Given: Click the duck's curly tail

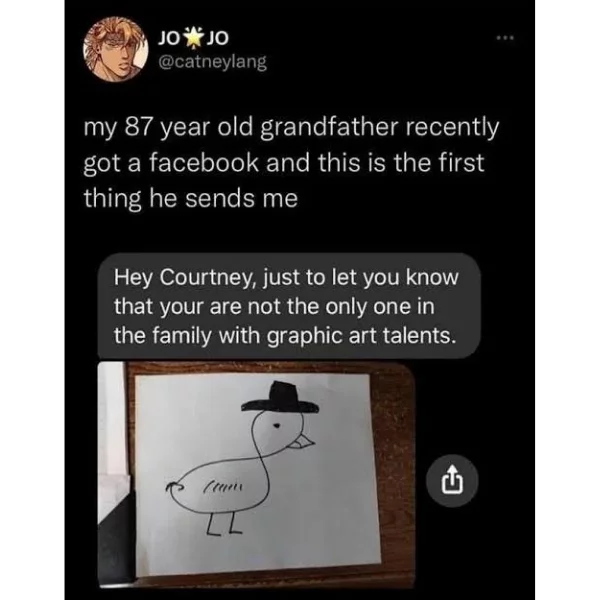Looking at the screenshot, I should click(175, 487).
